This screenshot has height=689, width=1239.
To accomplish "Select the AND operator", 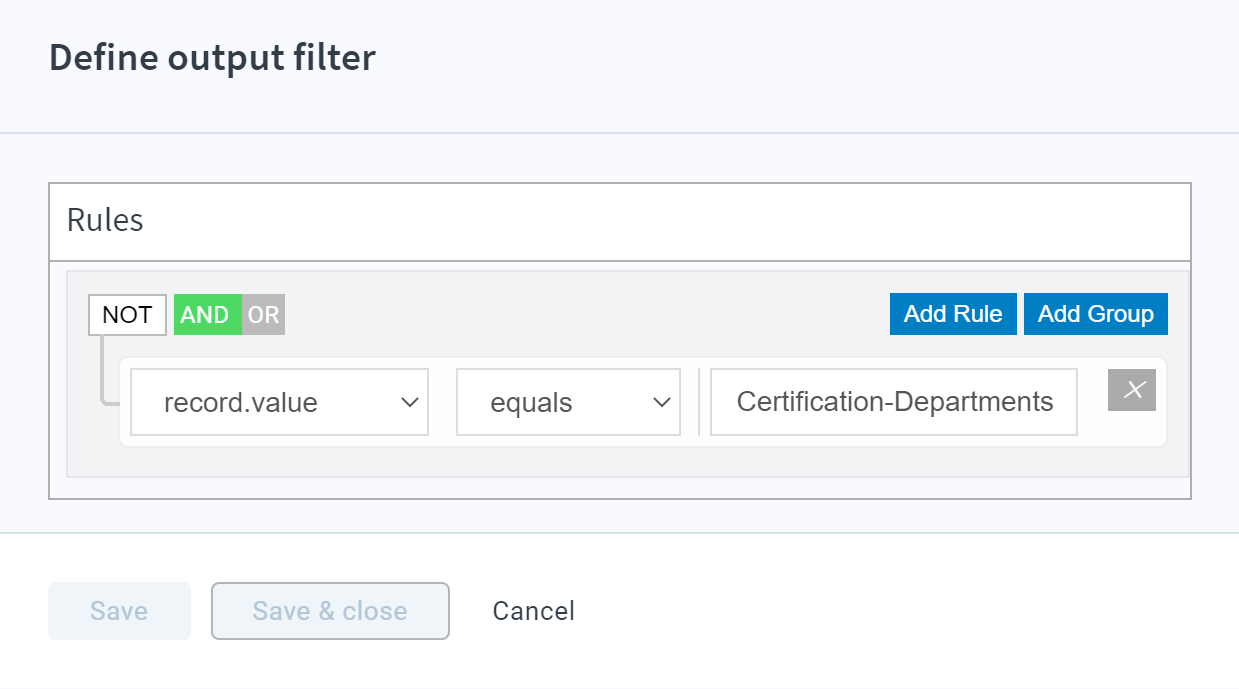I will 207,315.
